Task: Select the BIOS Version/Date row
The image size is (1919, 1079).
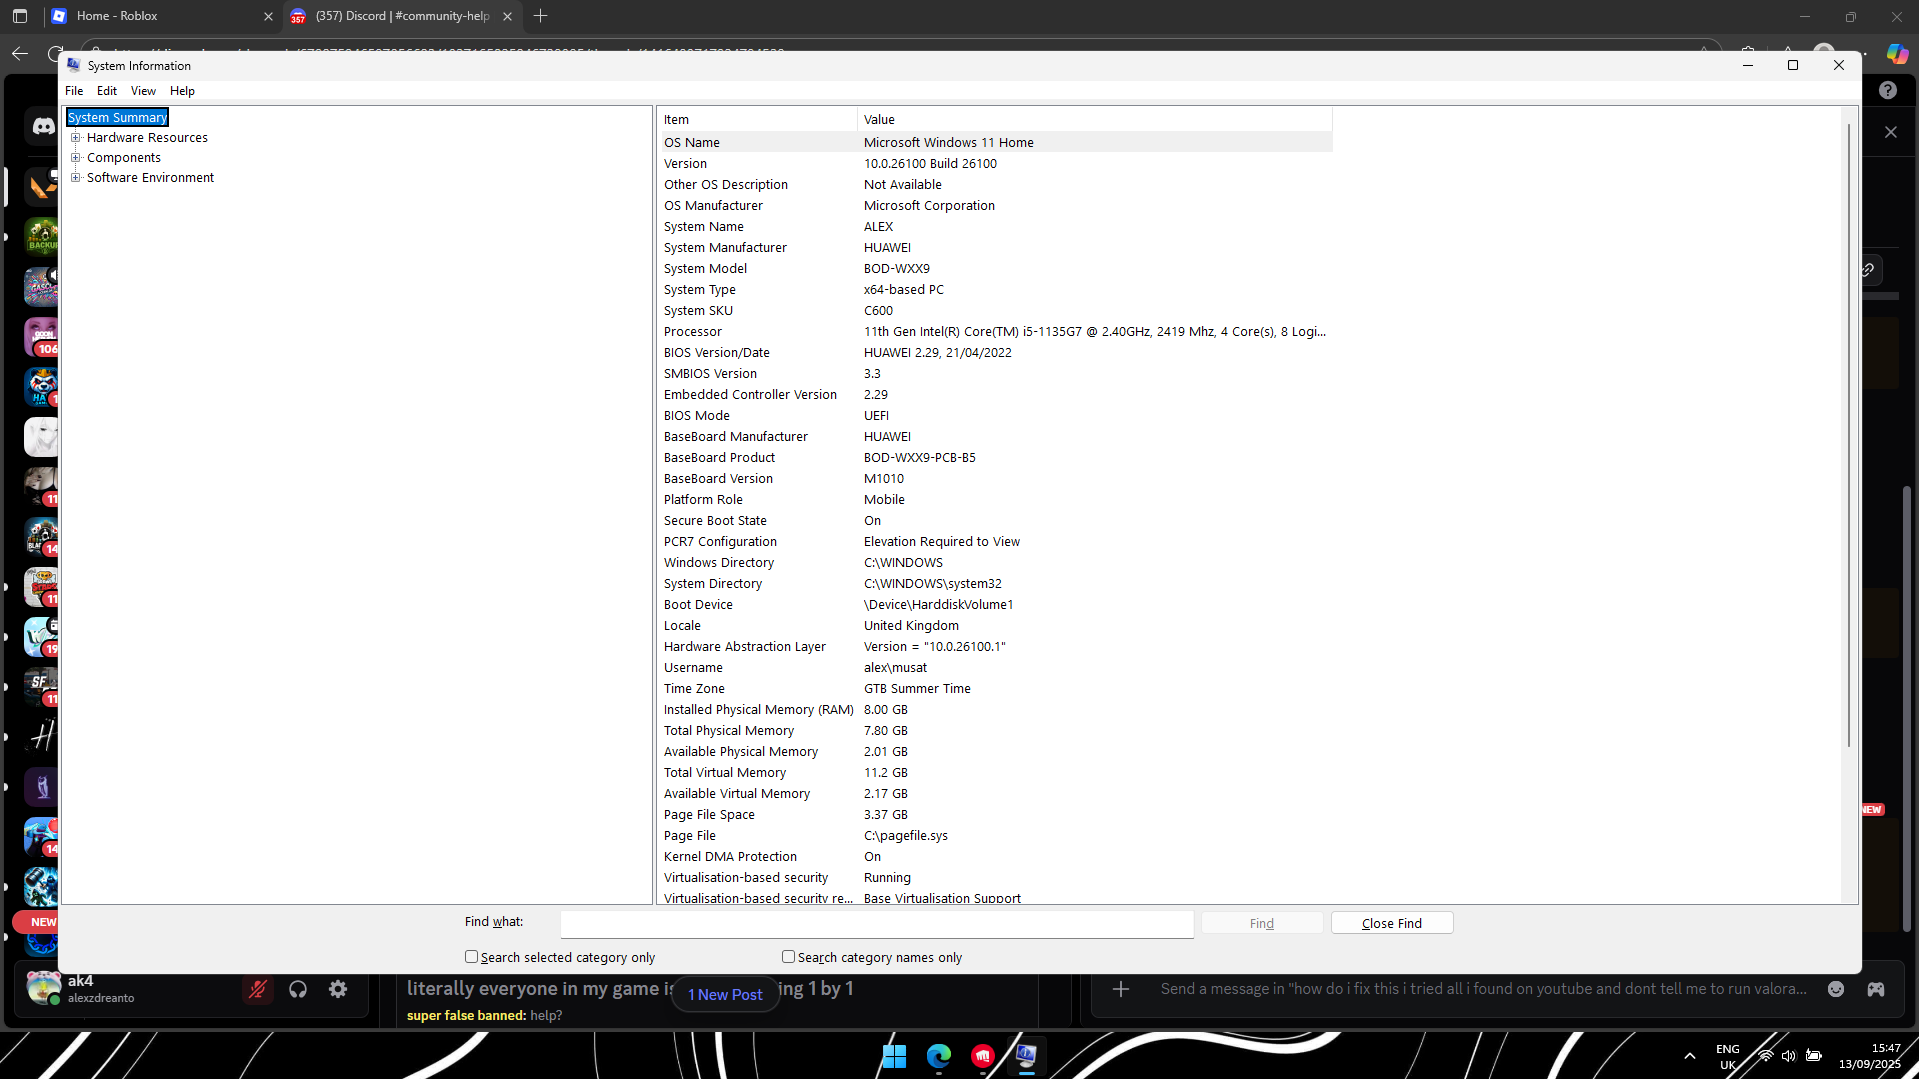Action: pyautogui.click(x=996, y=353)
